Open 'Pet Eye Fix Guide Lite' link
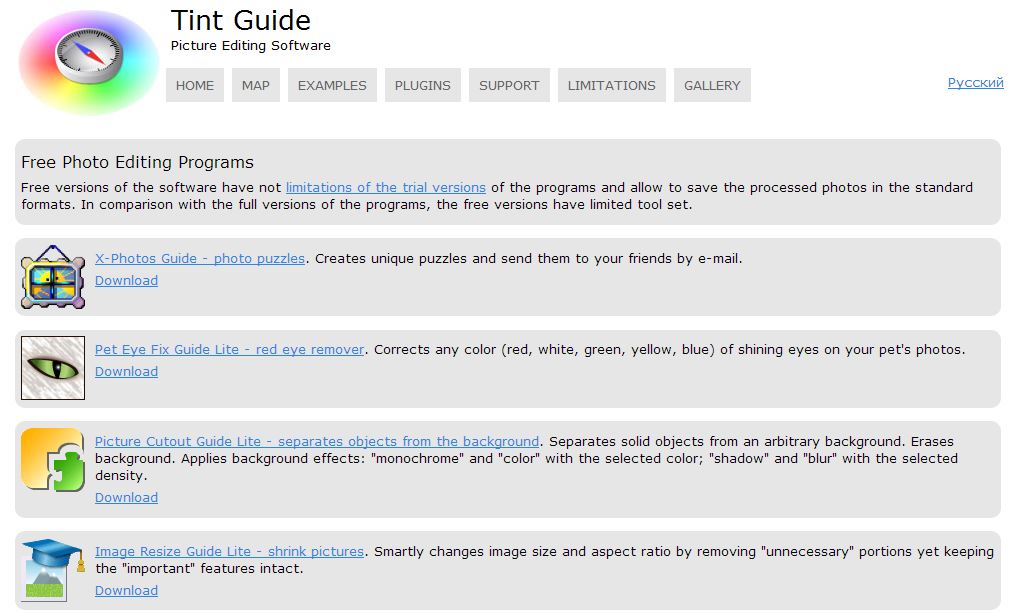Viewport: 1022px width, 616px height. 229,349
